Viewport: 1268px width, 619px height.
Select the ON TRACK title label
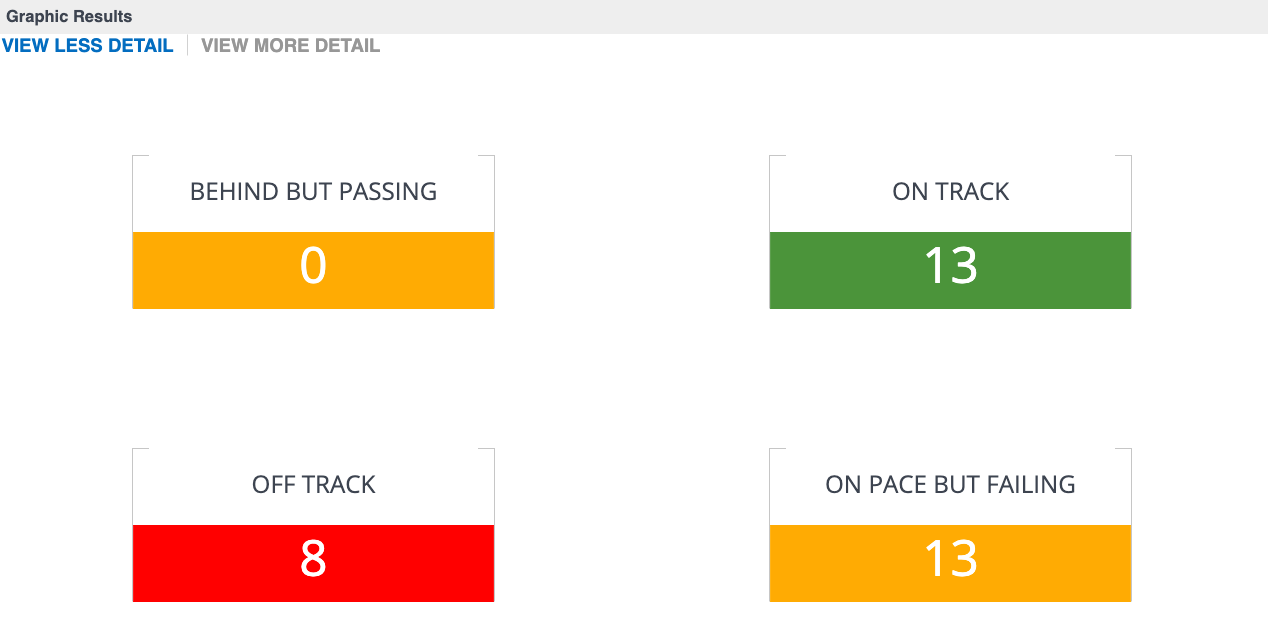coord(950,191)
